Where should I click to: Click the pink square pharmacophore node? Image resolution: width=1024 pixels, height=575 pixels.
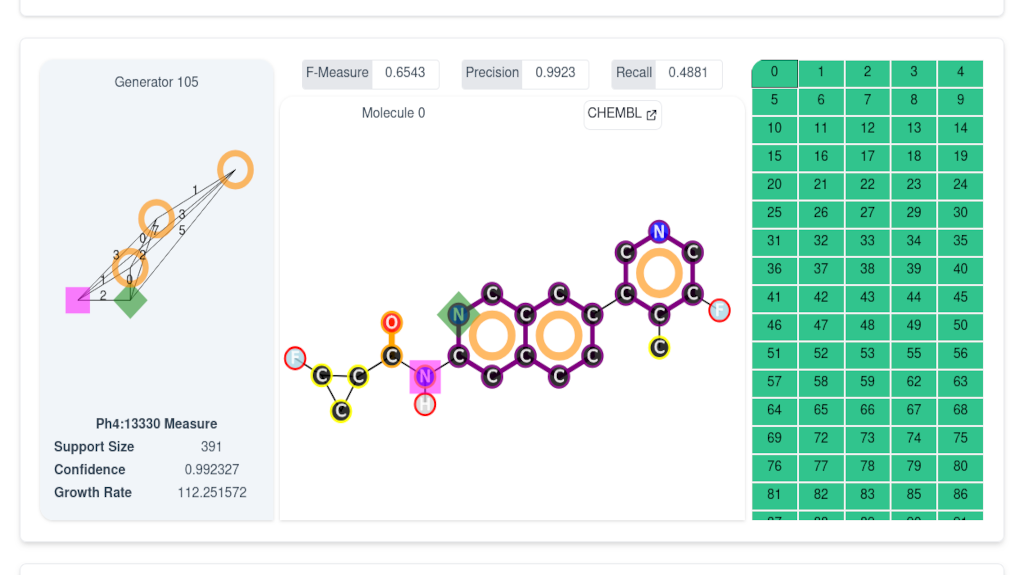(x=78, y=300)
